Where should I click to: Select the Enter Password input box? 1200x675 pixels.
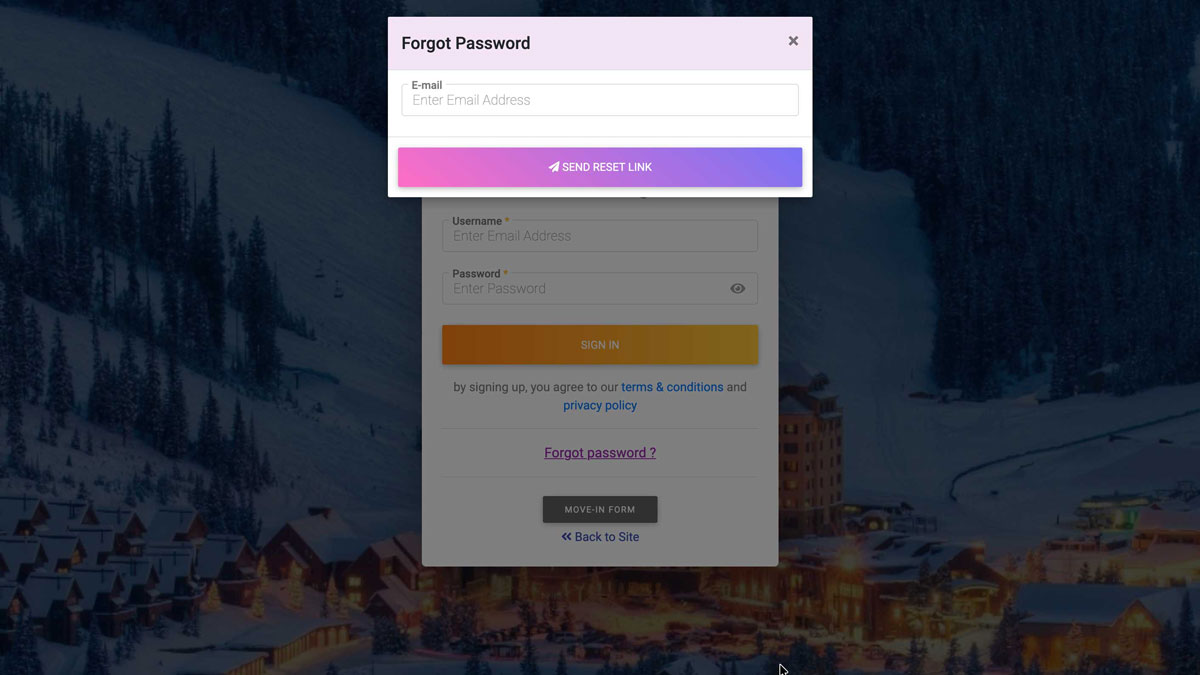click(585, 289)
